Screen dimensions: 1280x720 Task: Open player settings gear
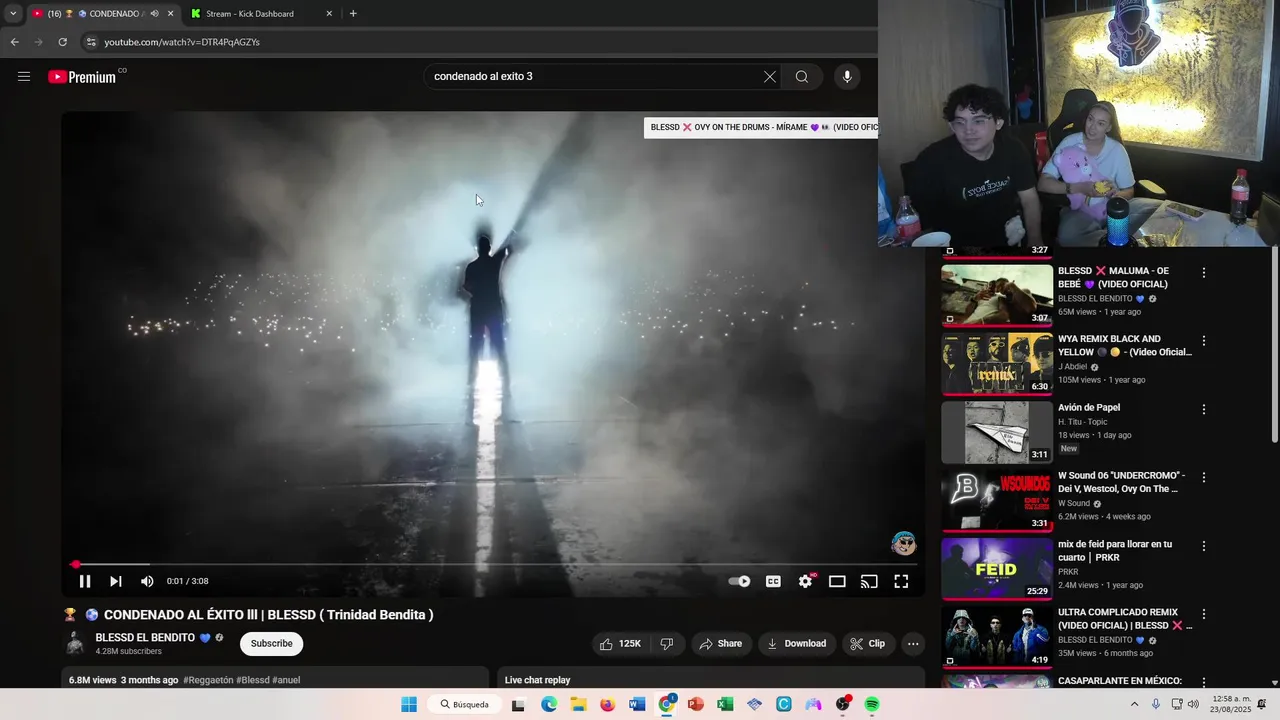click(x=806, y=581)
